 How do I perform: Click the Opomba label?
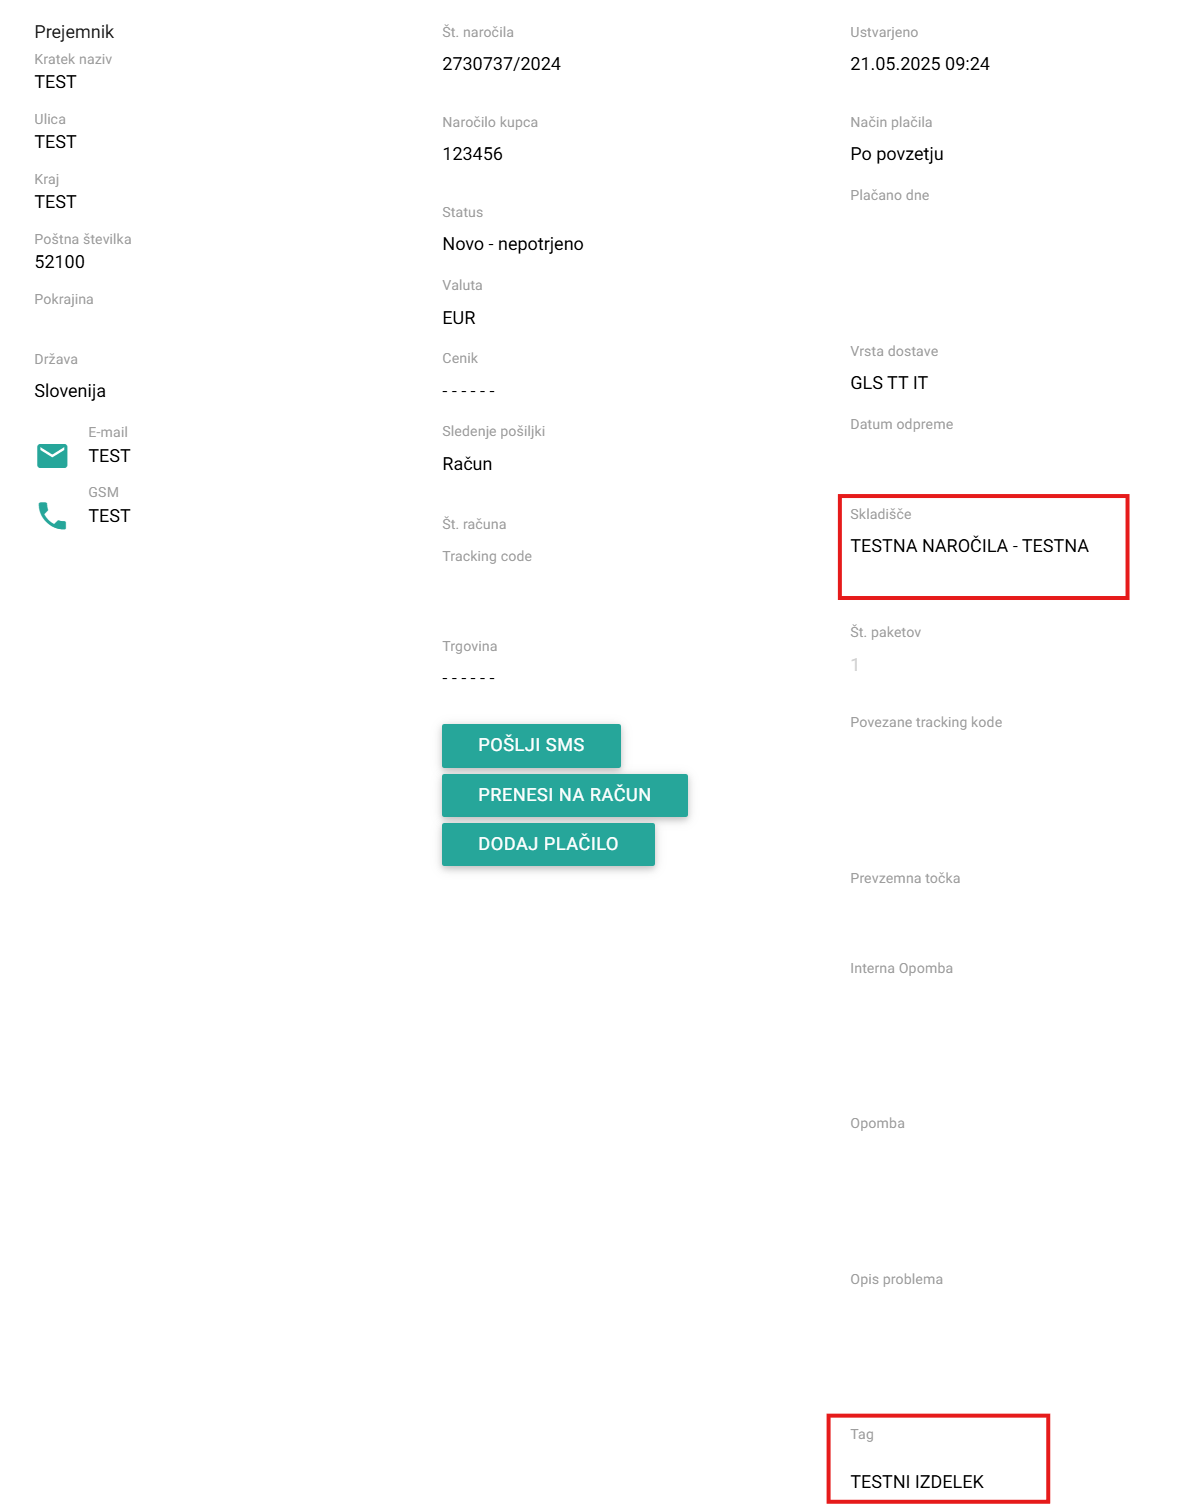[x=877, y=1123]
